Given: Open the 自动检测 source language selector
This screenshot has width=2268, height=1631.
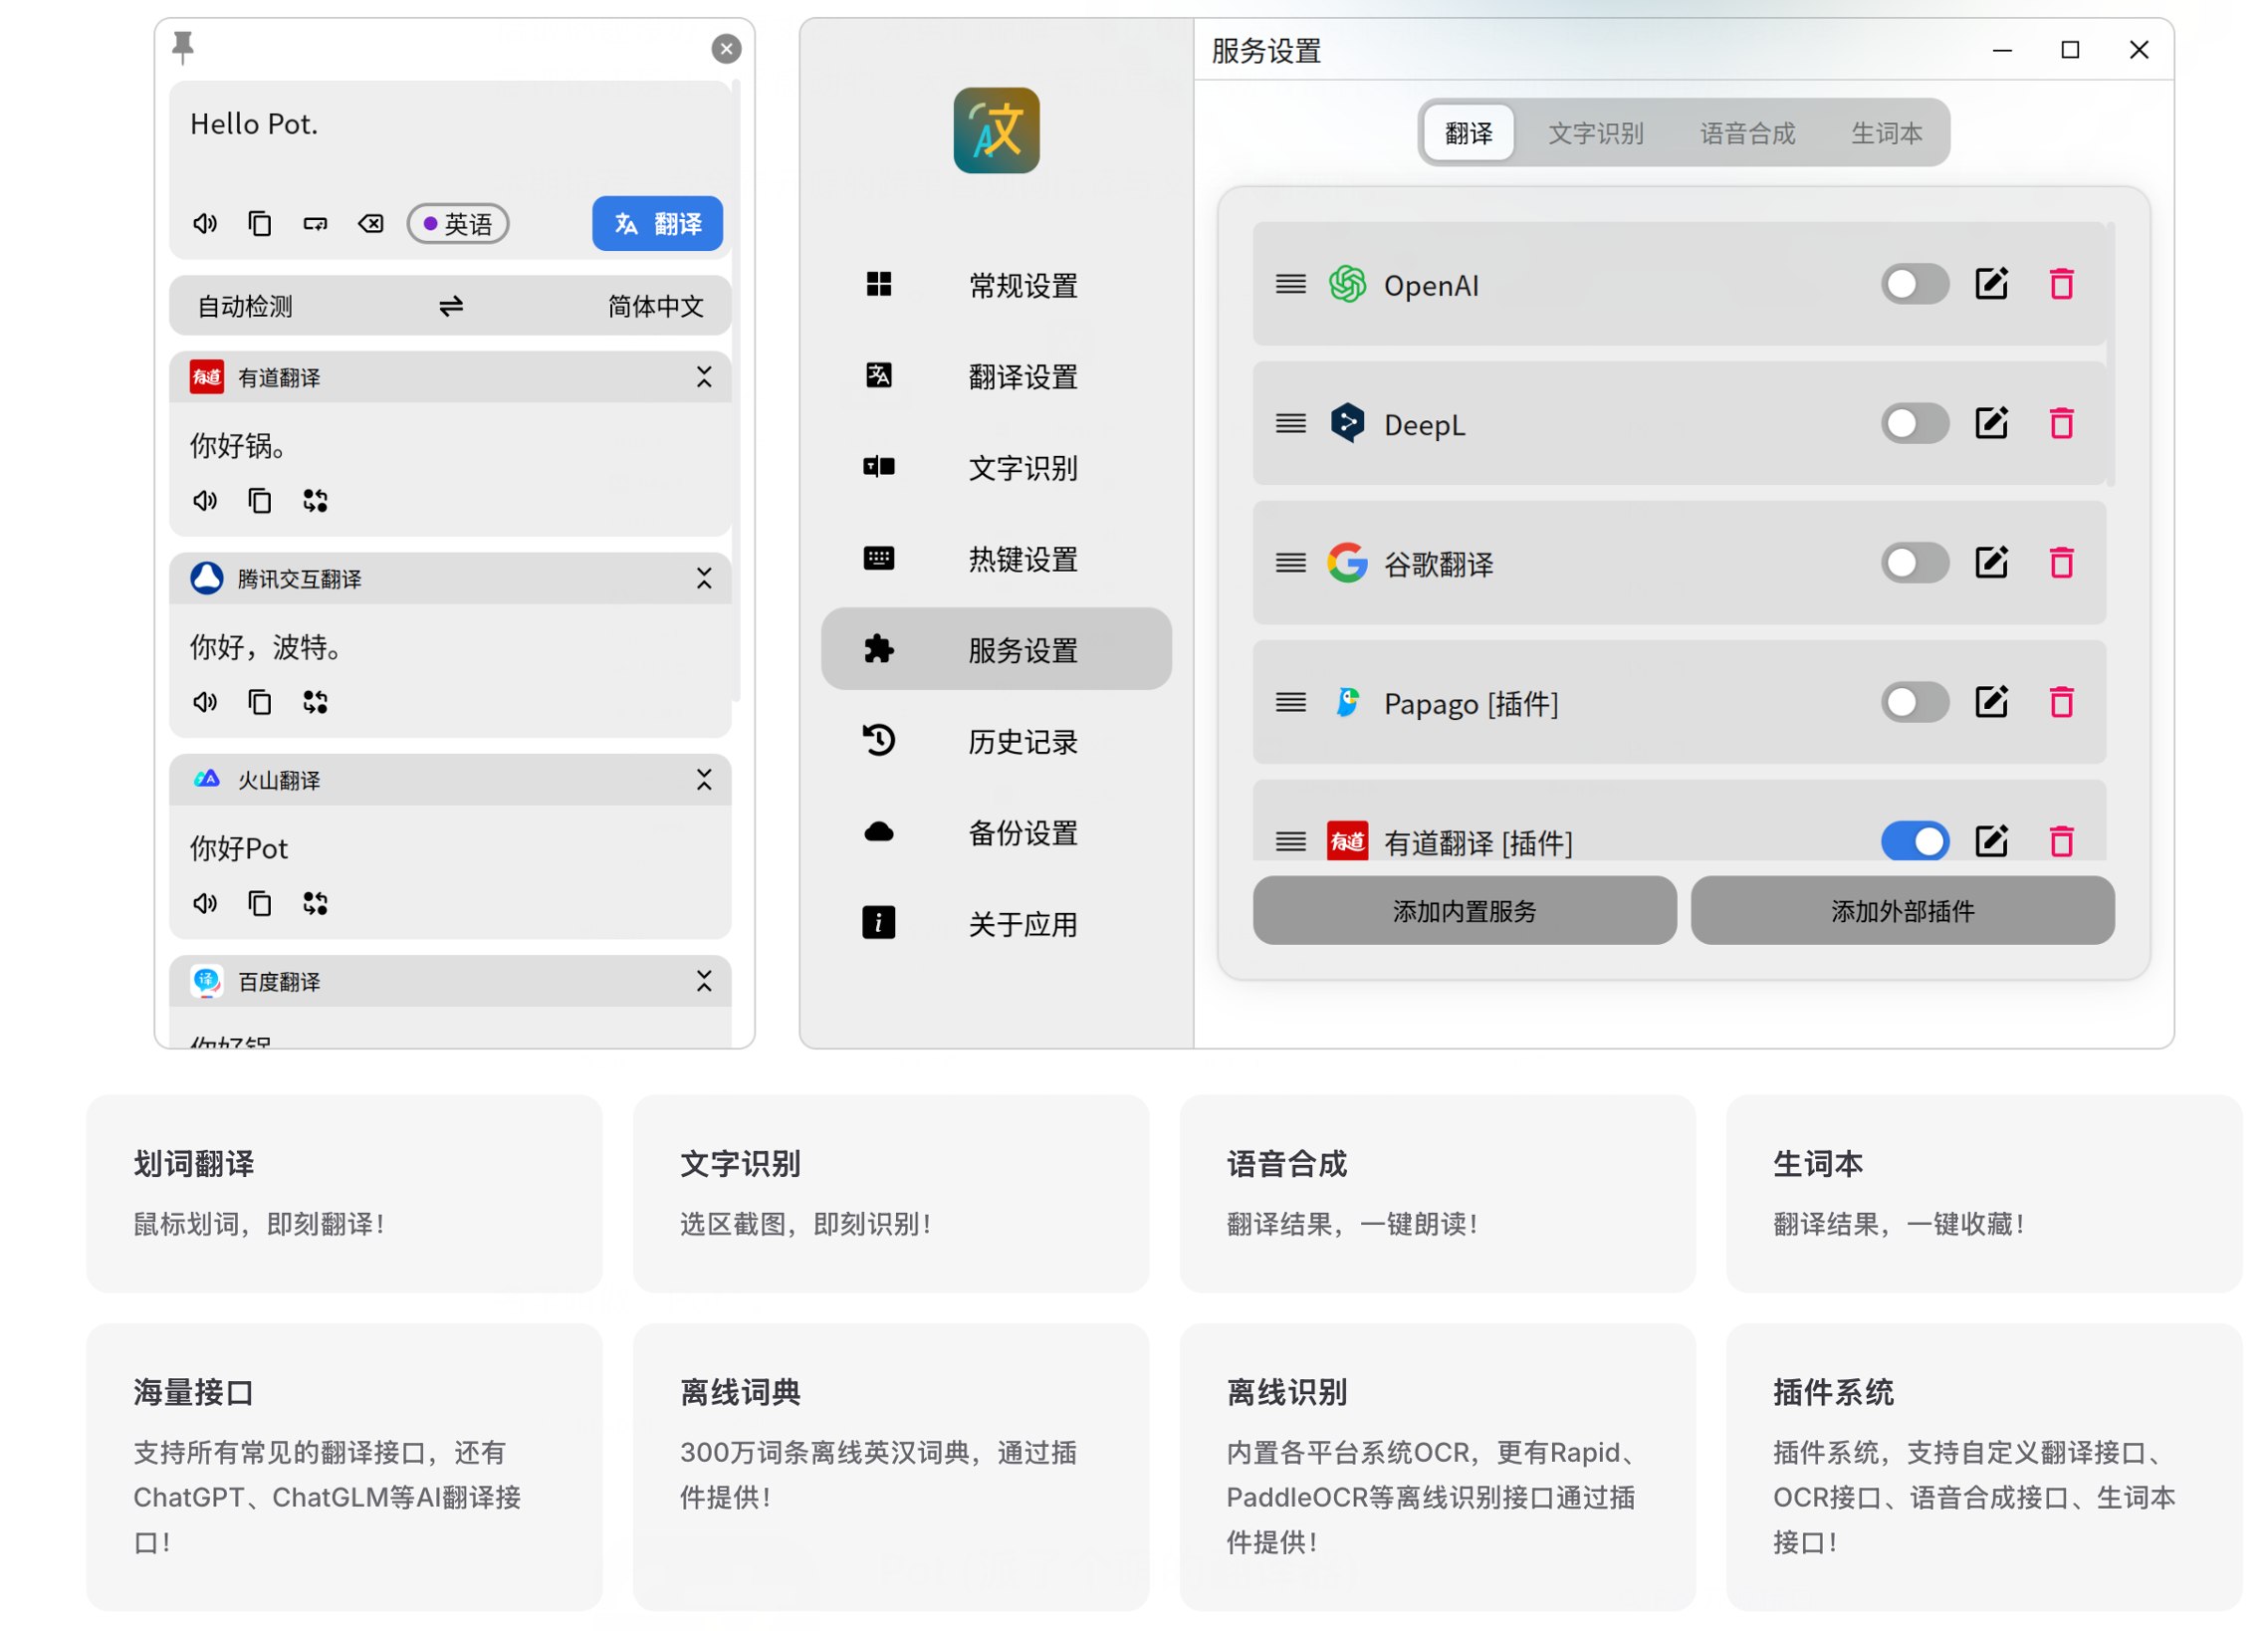Looking at the screenshot, I should pos(245,306).
